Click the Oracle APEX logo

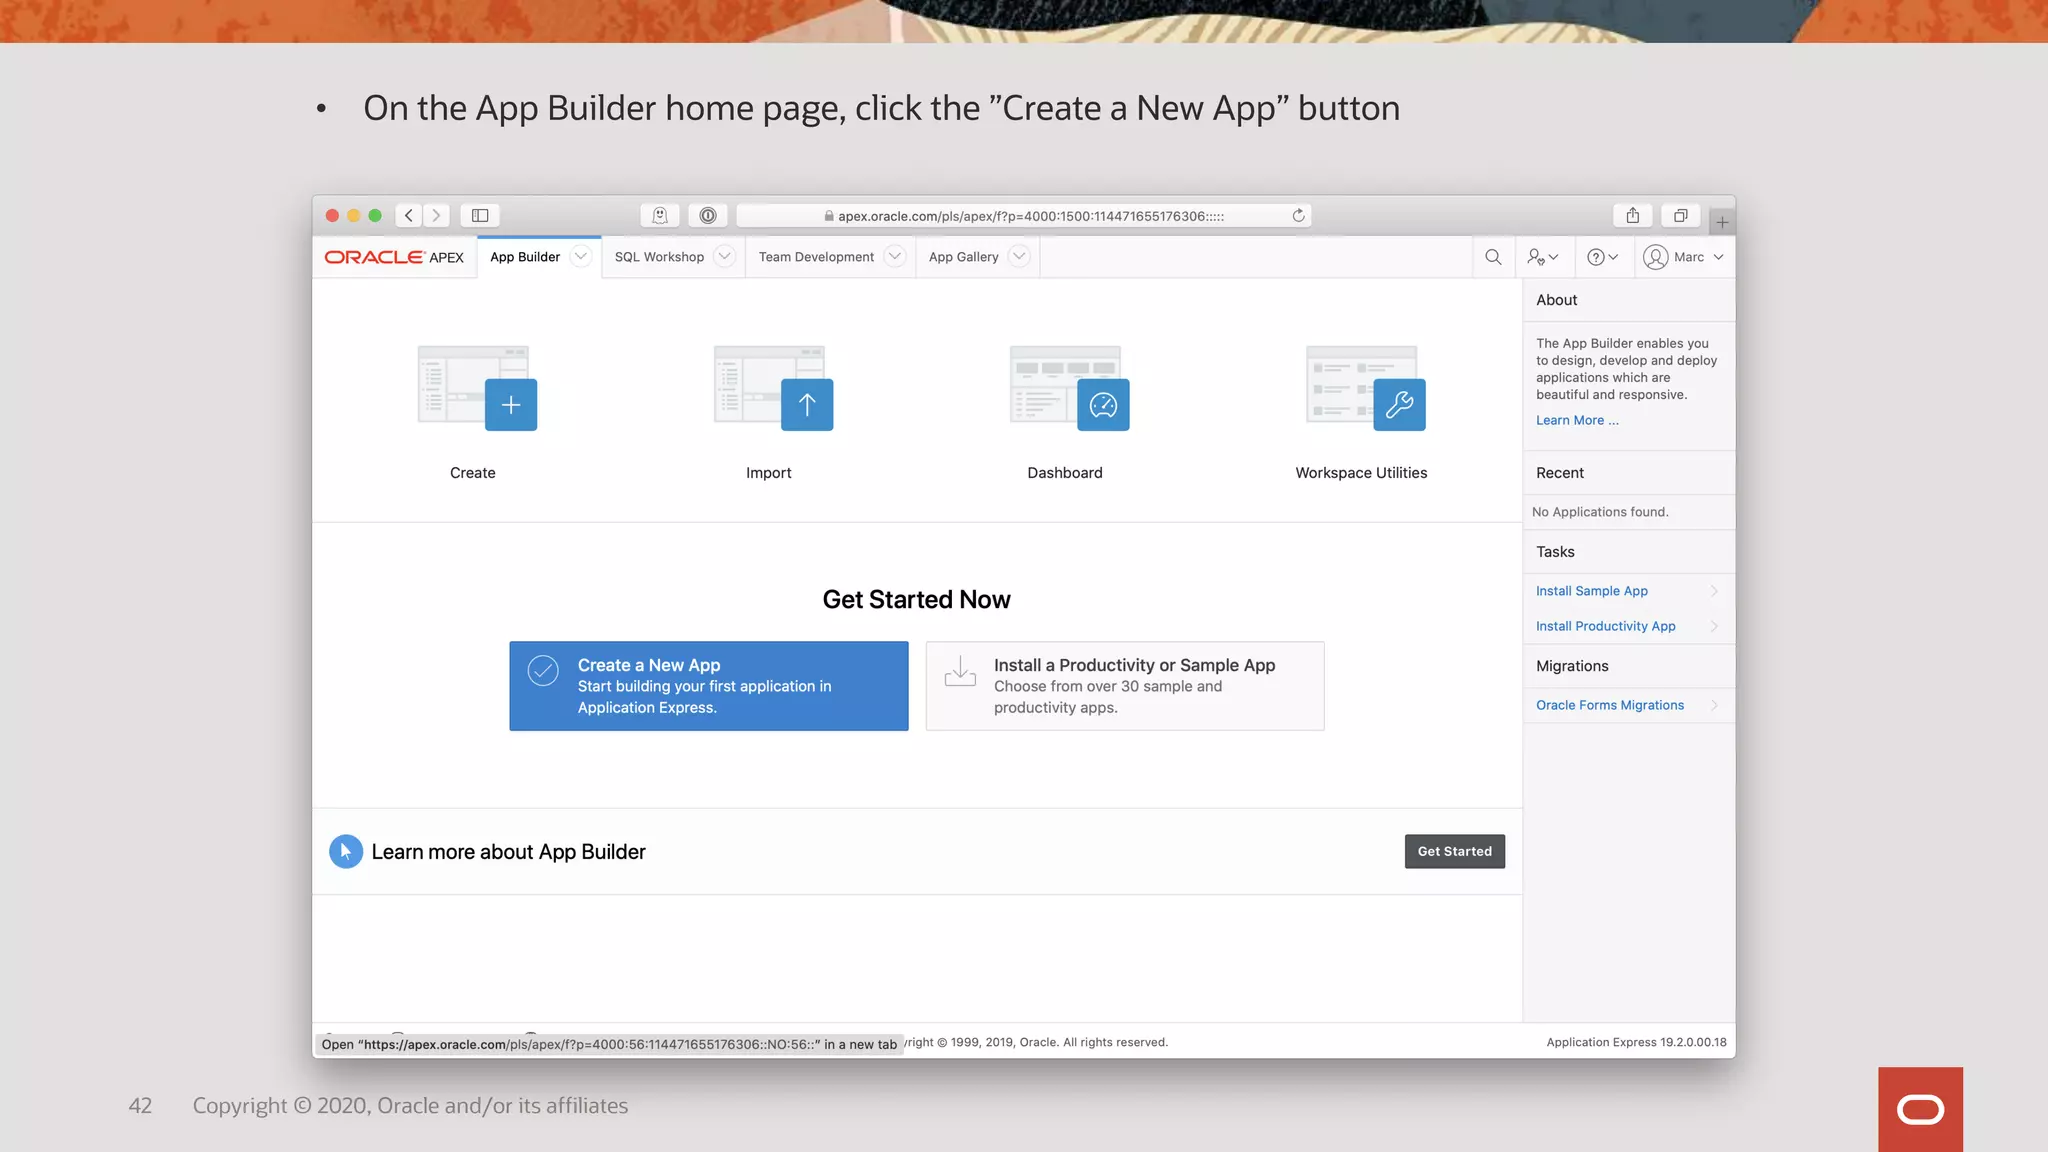(394, 257)
